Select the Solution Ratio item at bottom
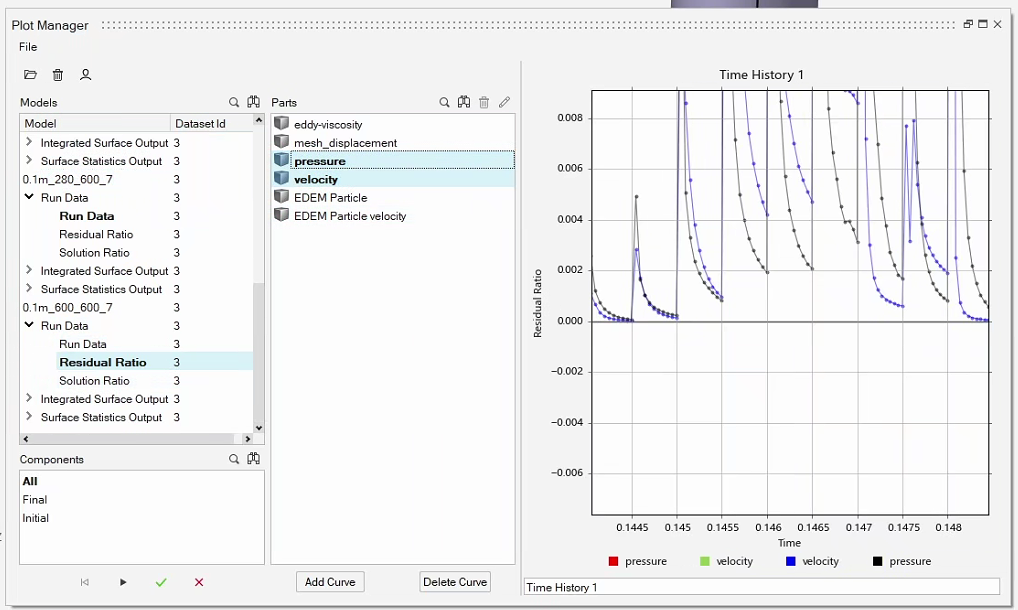Image resolution: width=1018 pixels, height=610 pixels. tap(94, 381)
